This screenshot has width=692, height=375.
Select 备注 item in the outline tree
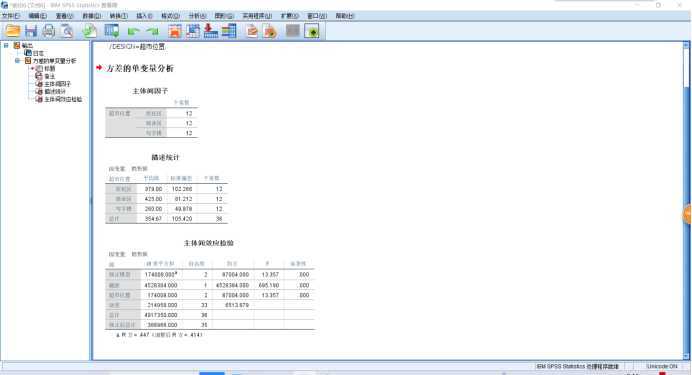pyautogui.click(x=49, y=76)
